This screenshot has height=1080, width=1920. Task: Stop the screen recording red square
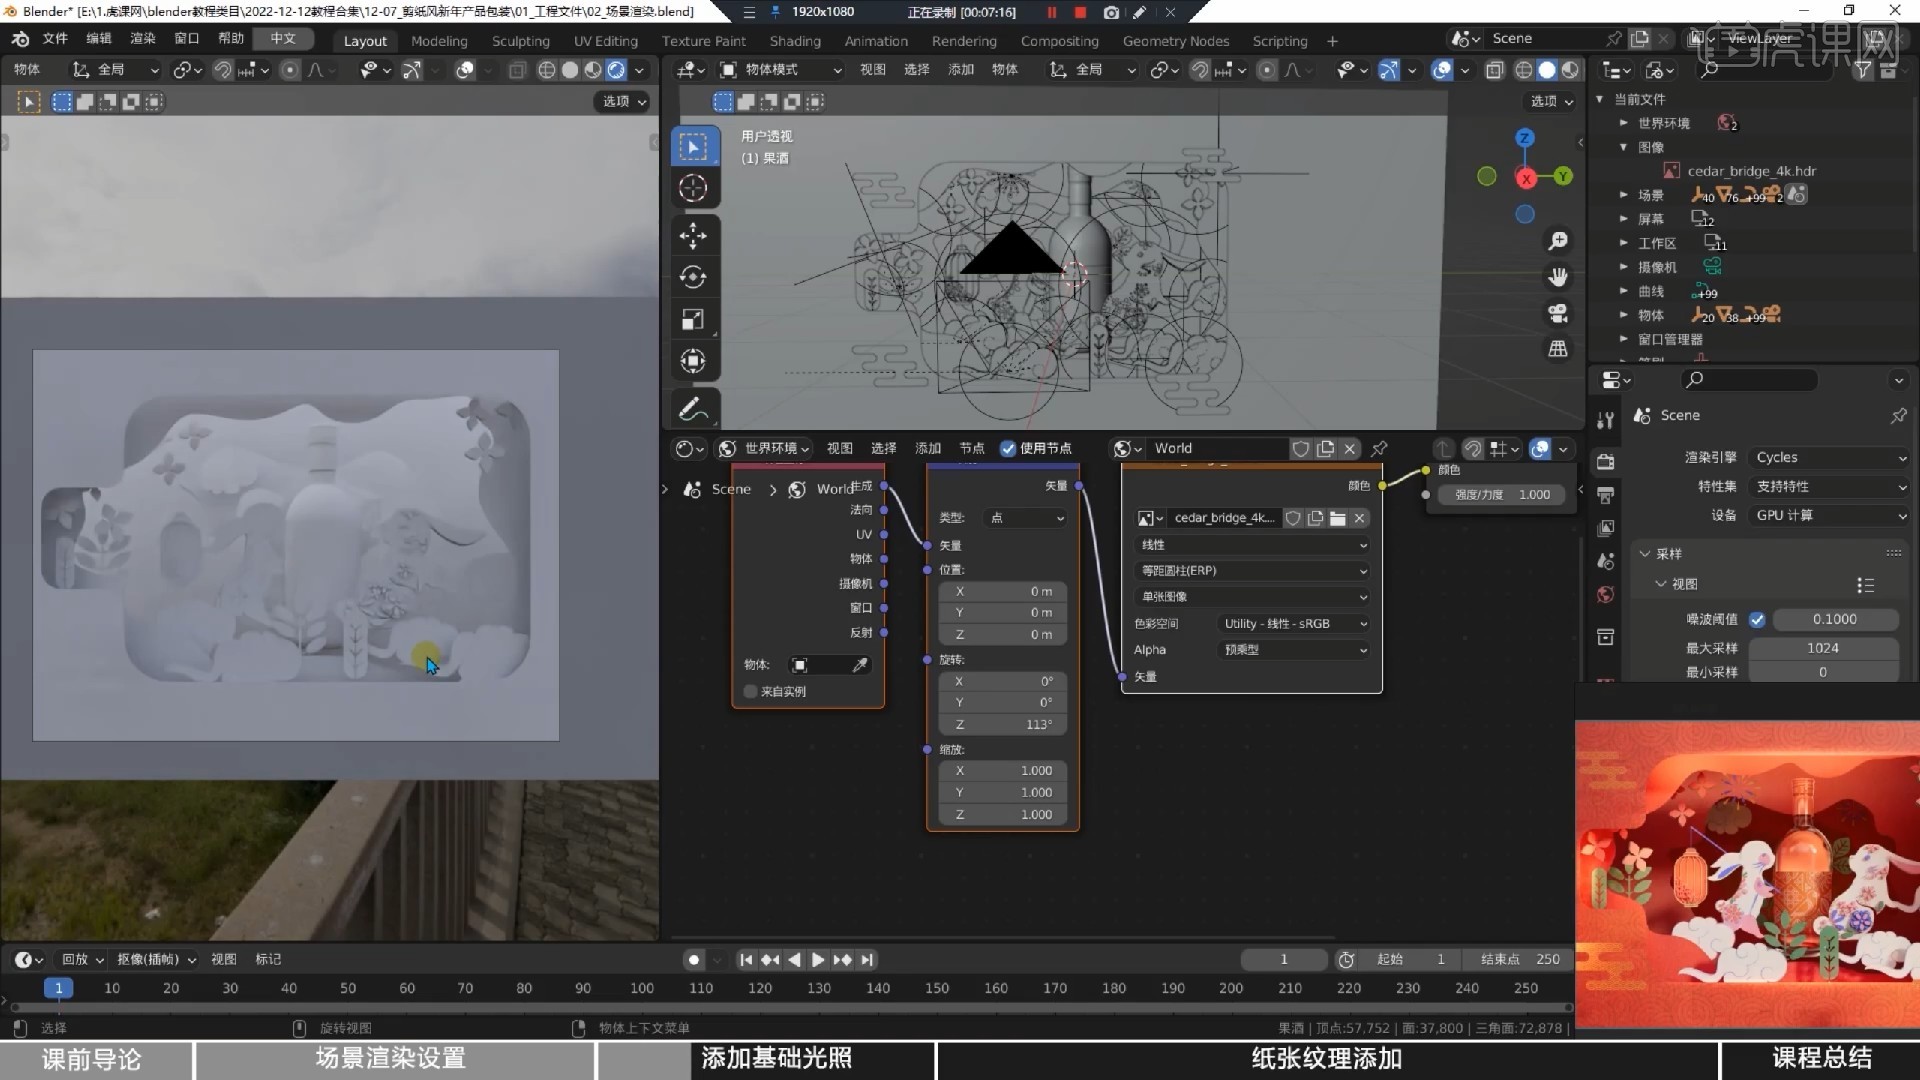(1080, 12)
